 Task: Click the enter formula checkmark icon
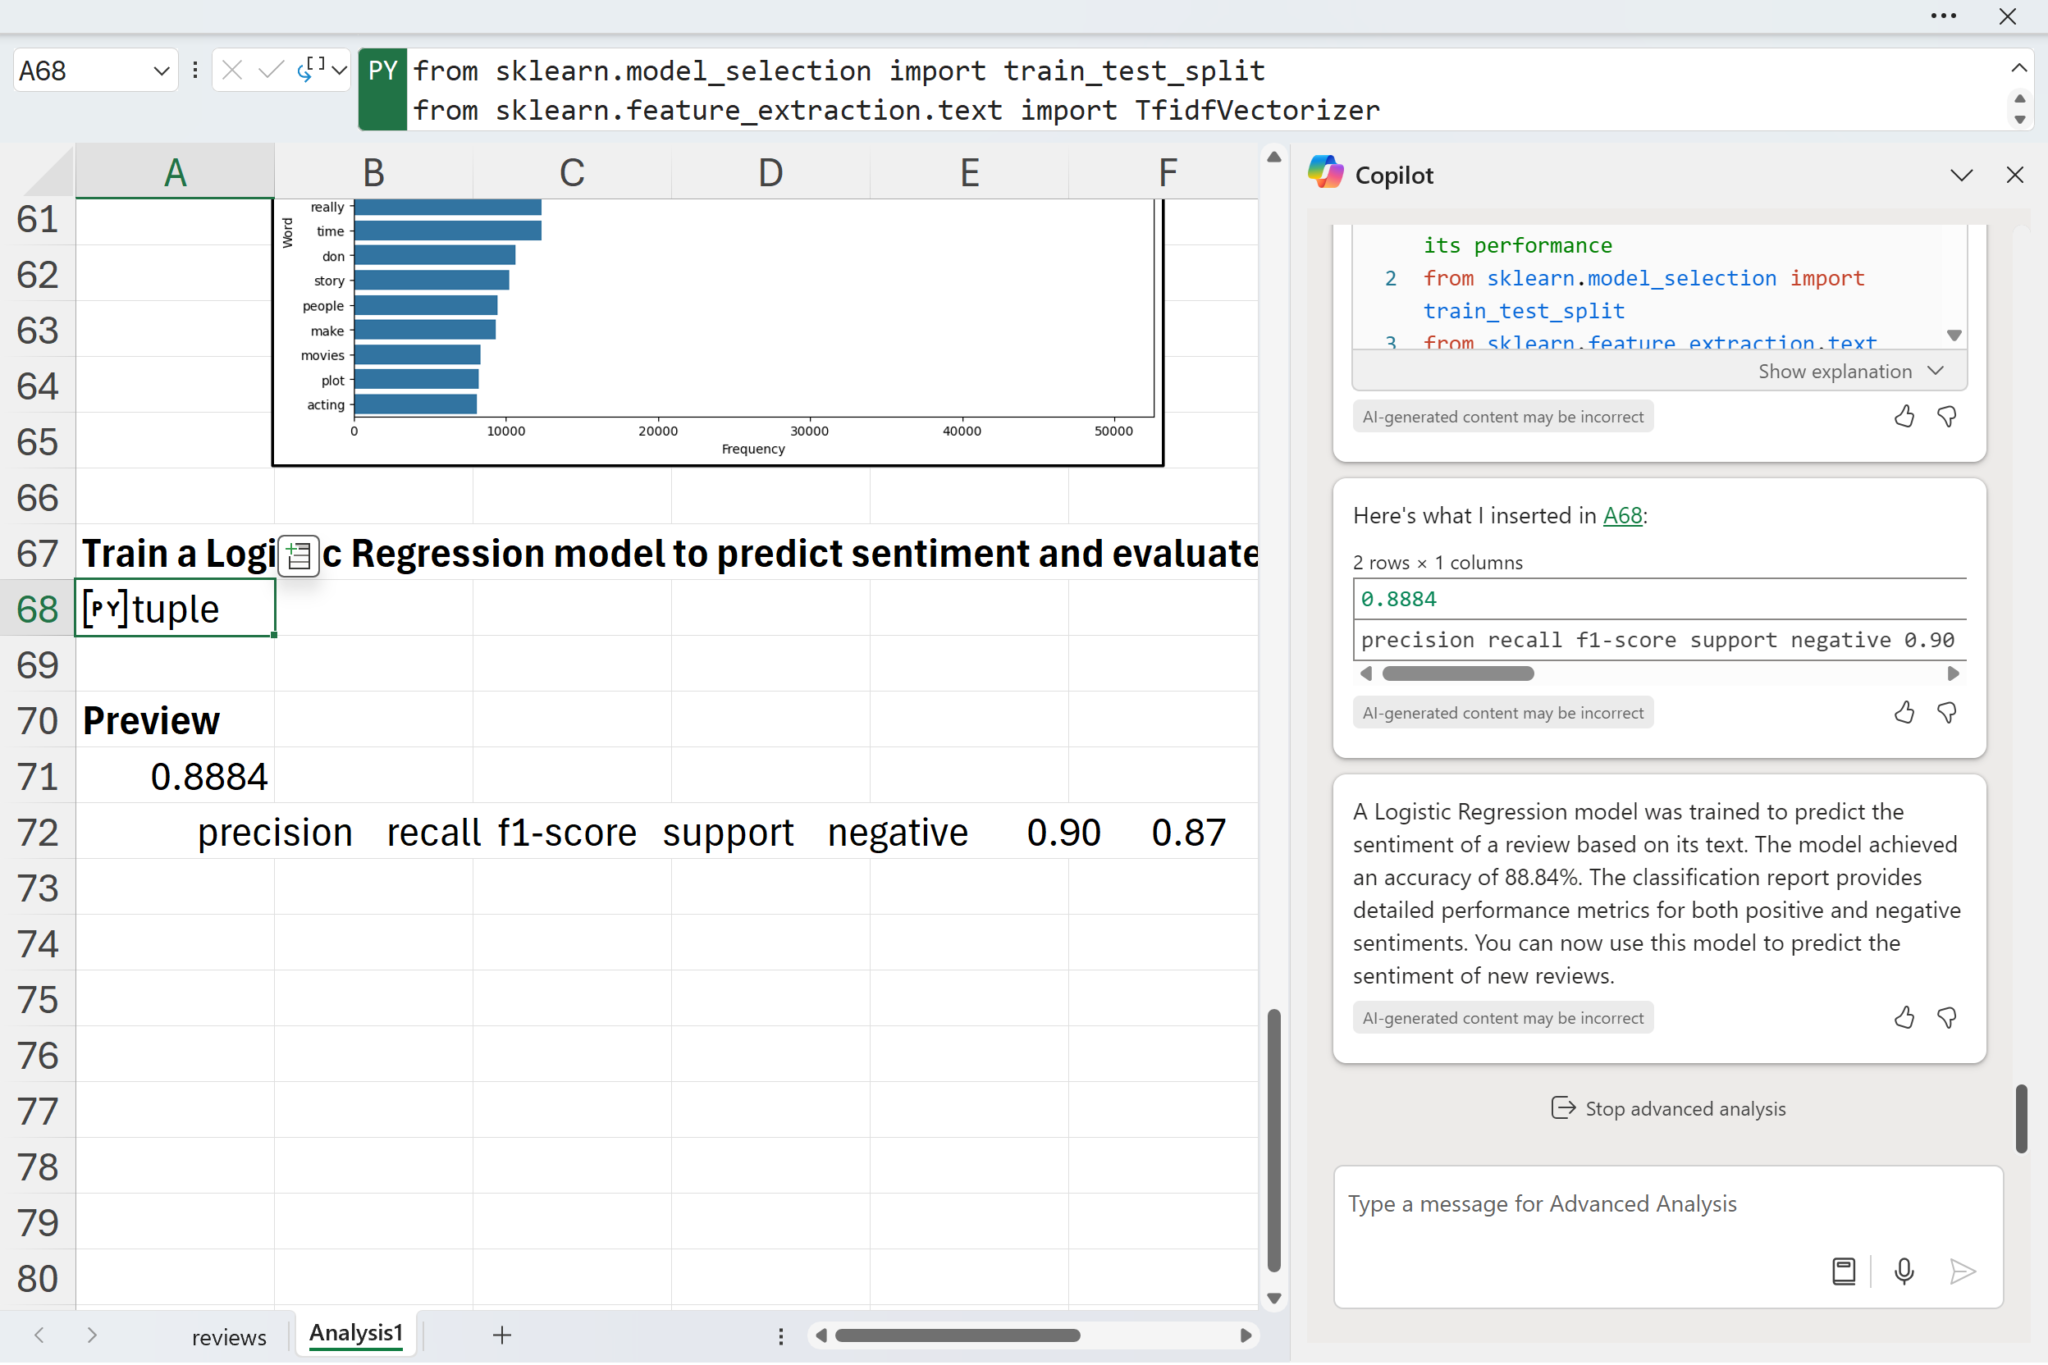point(270,70)
